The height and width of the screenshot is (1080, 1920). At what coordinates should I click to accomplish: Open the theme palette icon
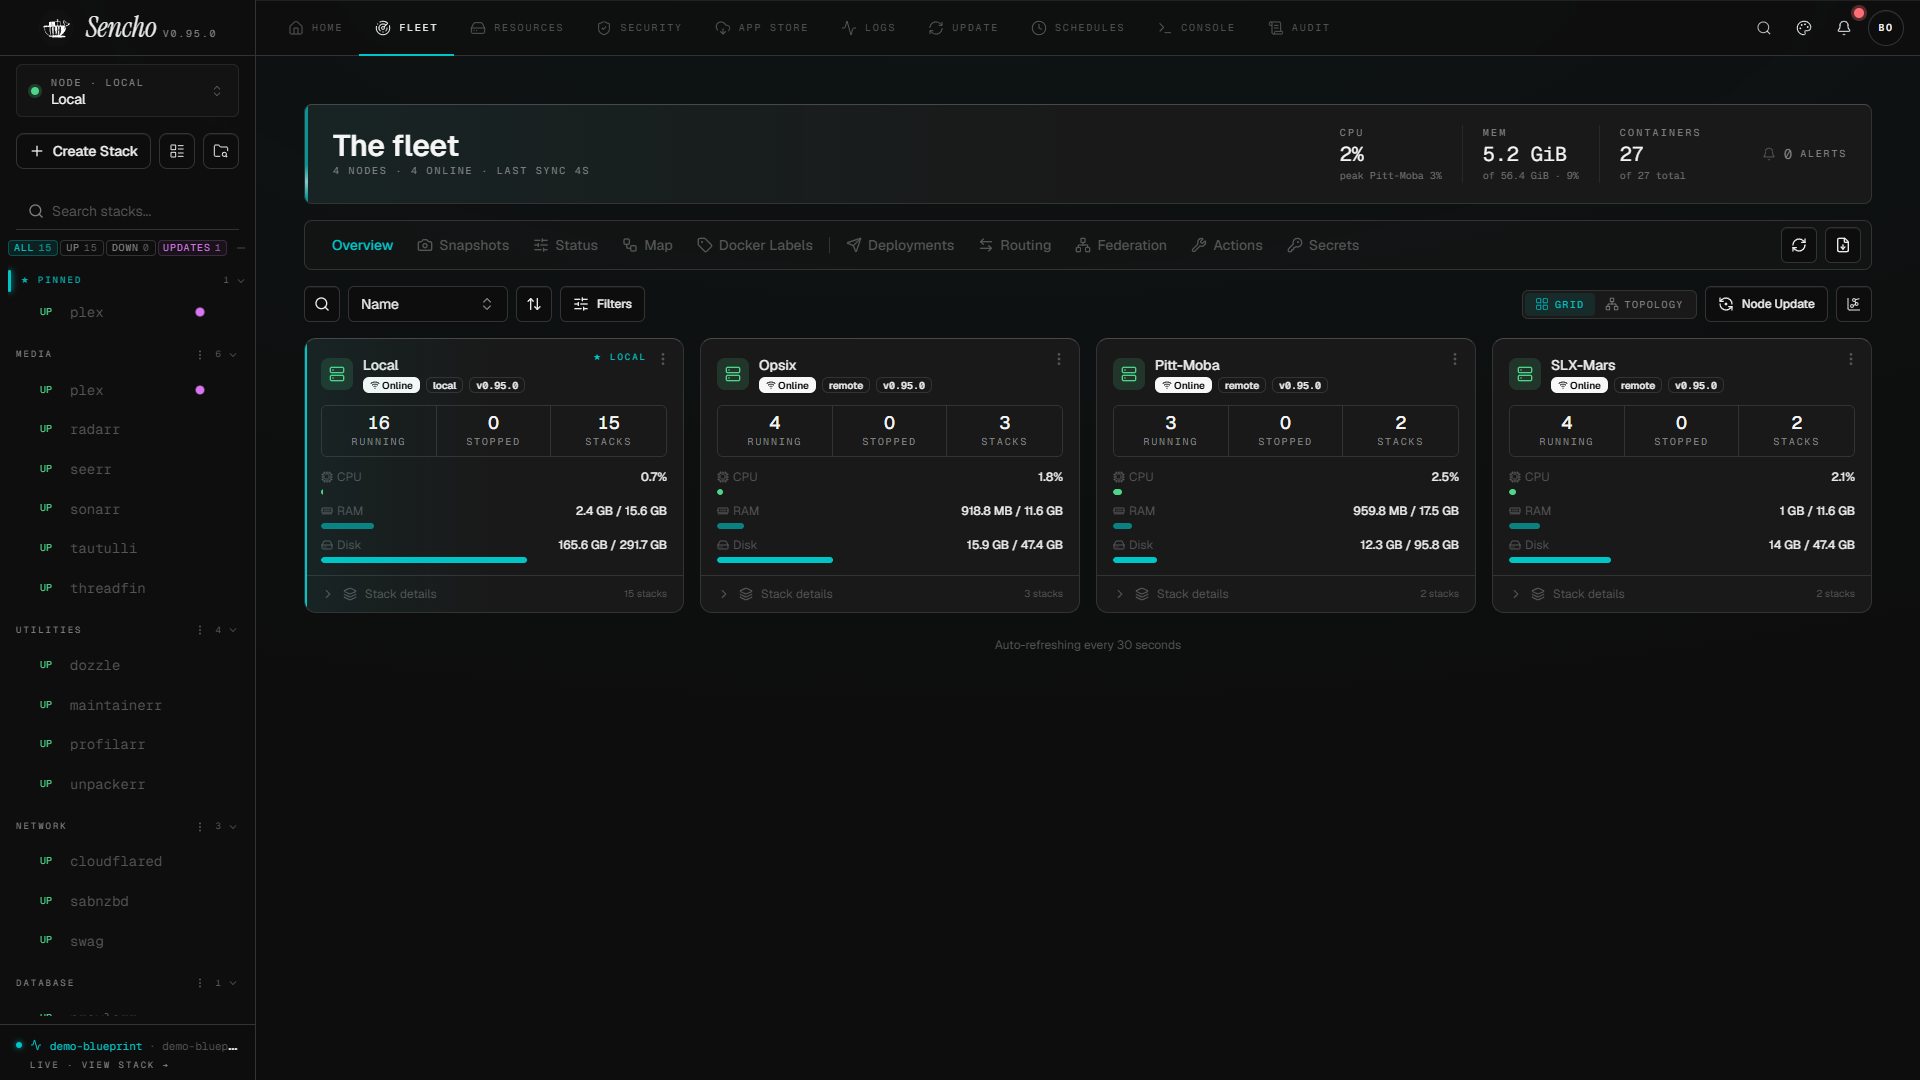pos(1804,28)
